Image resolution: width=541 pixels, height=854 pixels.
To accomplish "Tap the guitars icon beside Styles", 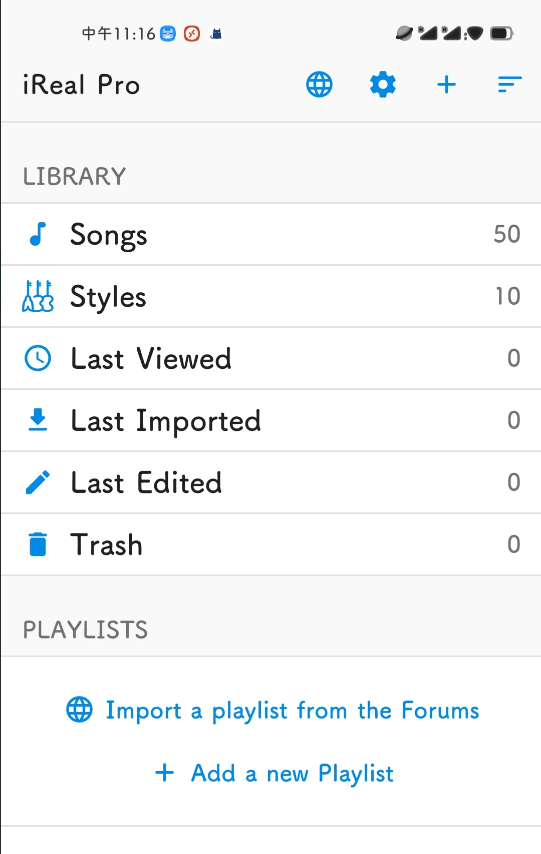I will click(x=38, y=296).
